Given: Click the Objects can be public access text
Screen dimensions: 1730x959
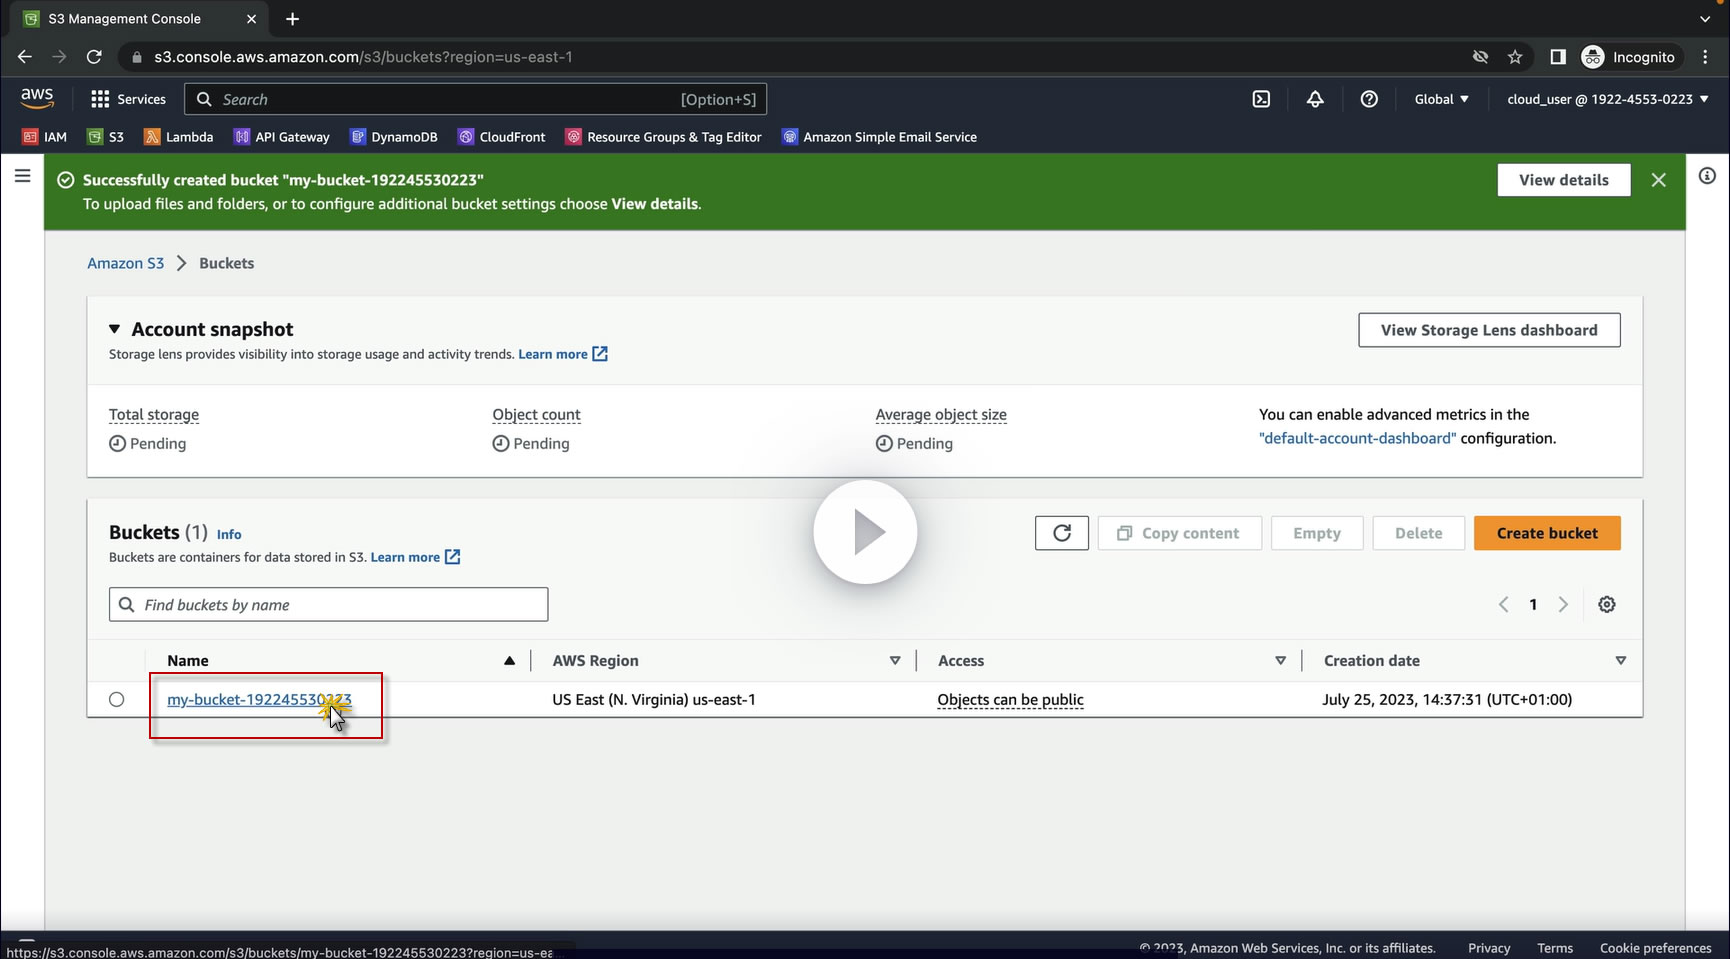Looking at the screenshot, I should click(x=1010, y=700).
